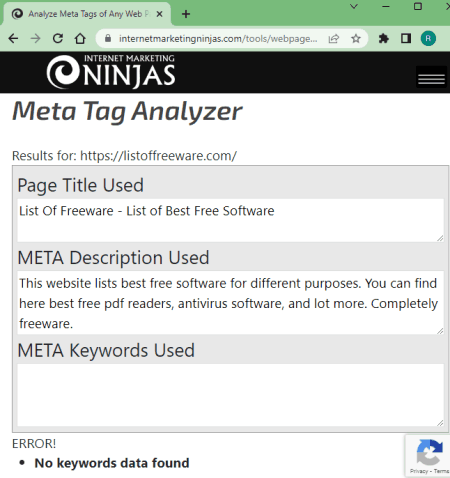Viewport: 450px width, 478px height.
Task: Click inside the META Description Used box
Action: pos(230,303)
